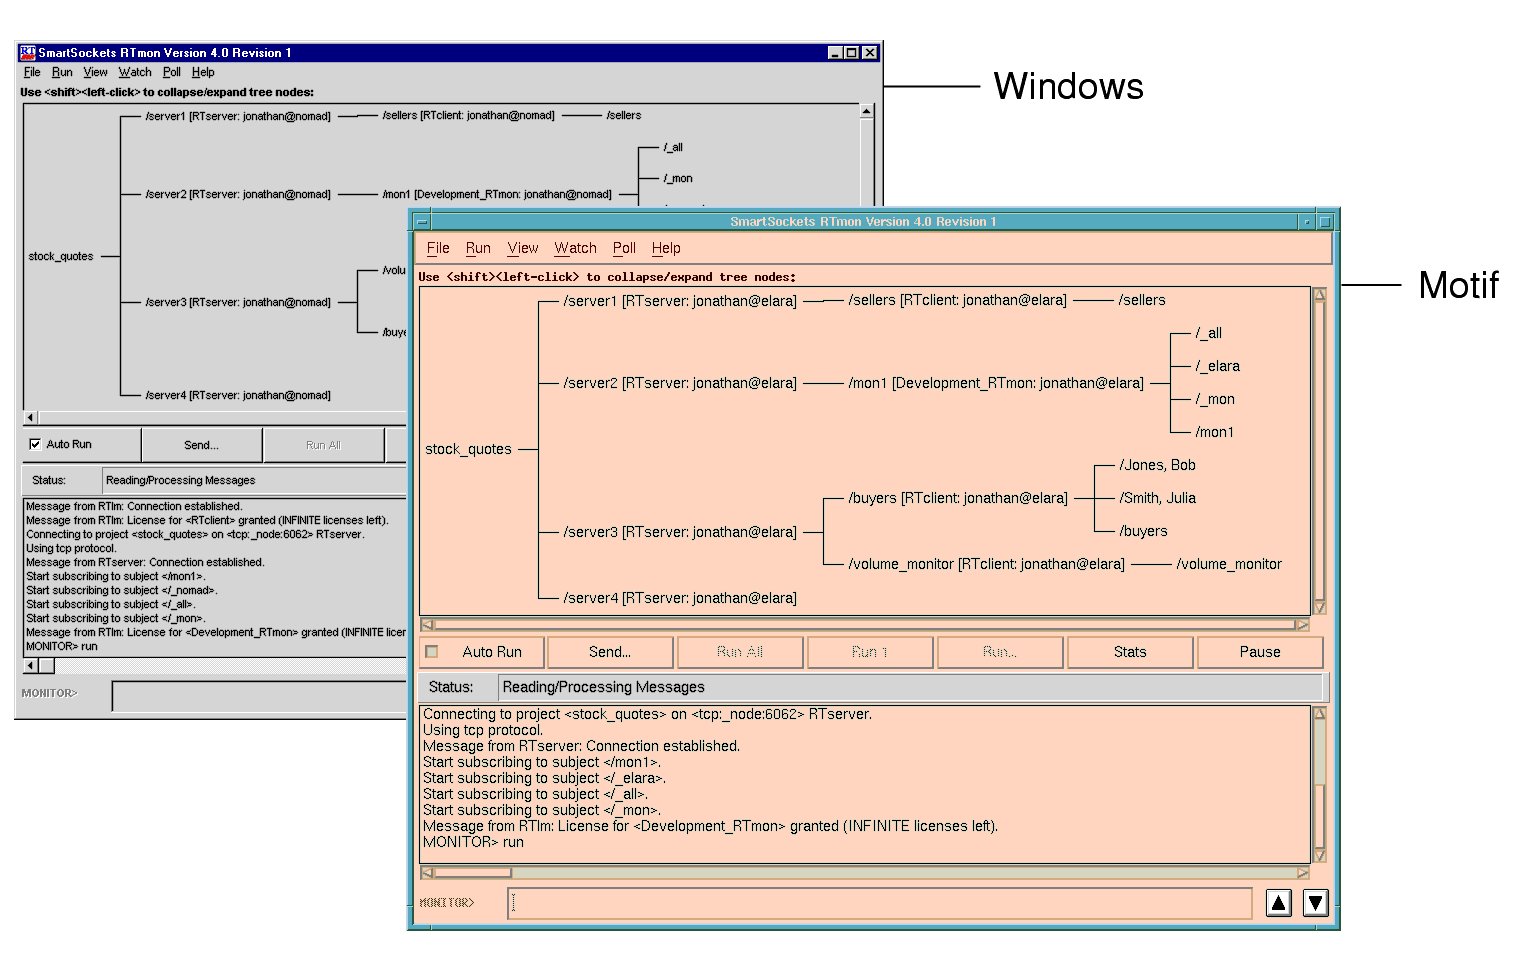Click Motif window menu button in title bar

point(422,222)
